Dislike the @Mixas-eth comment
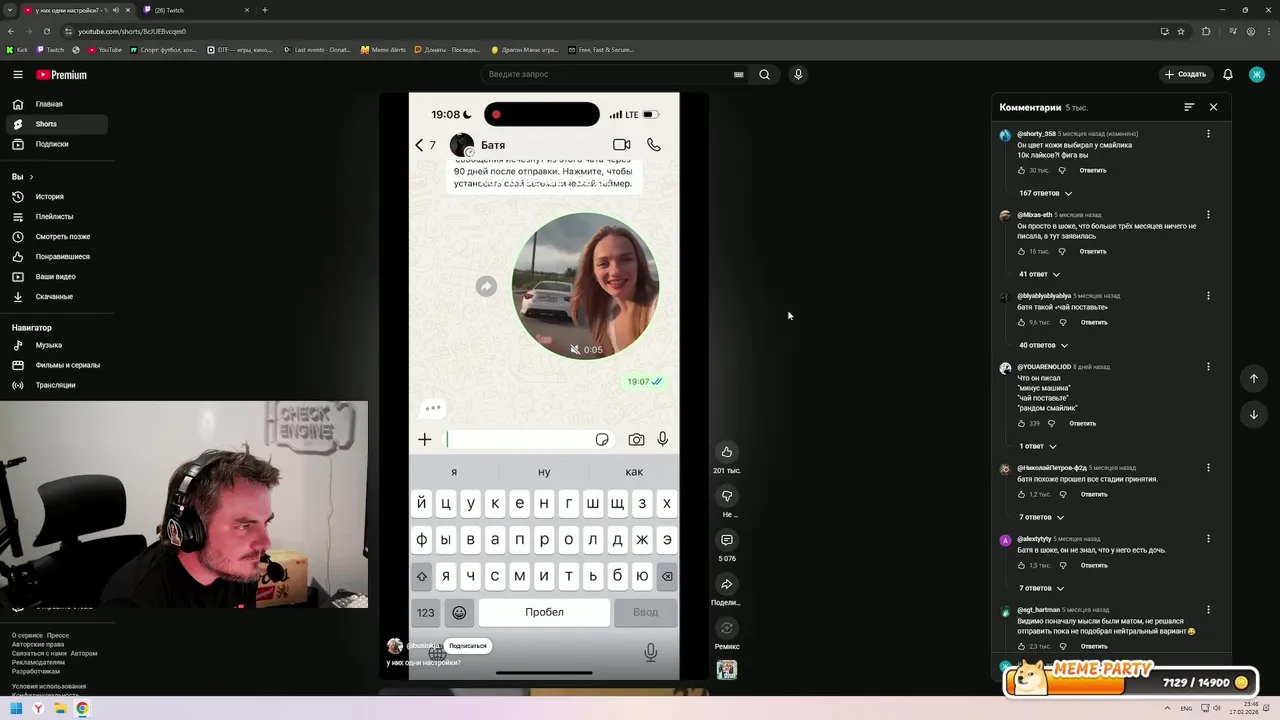 [x=1062, y=251]
